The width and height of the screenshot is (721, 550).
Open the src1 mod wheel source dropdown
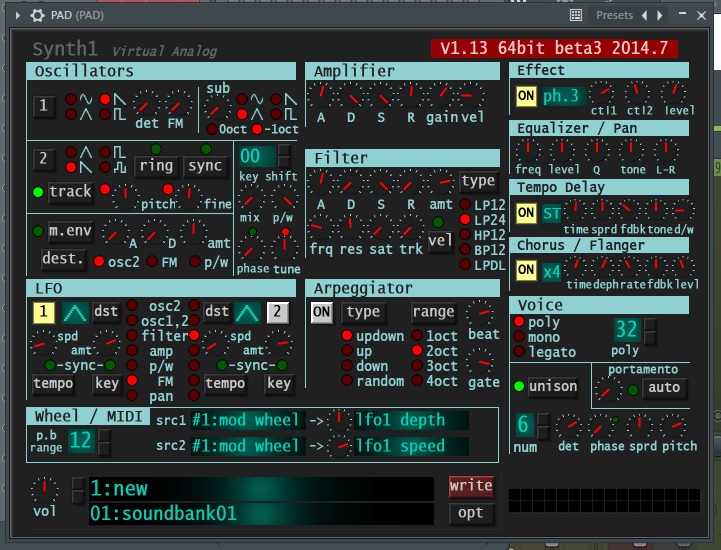[248, 420]
